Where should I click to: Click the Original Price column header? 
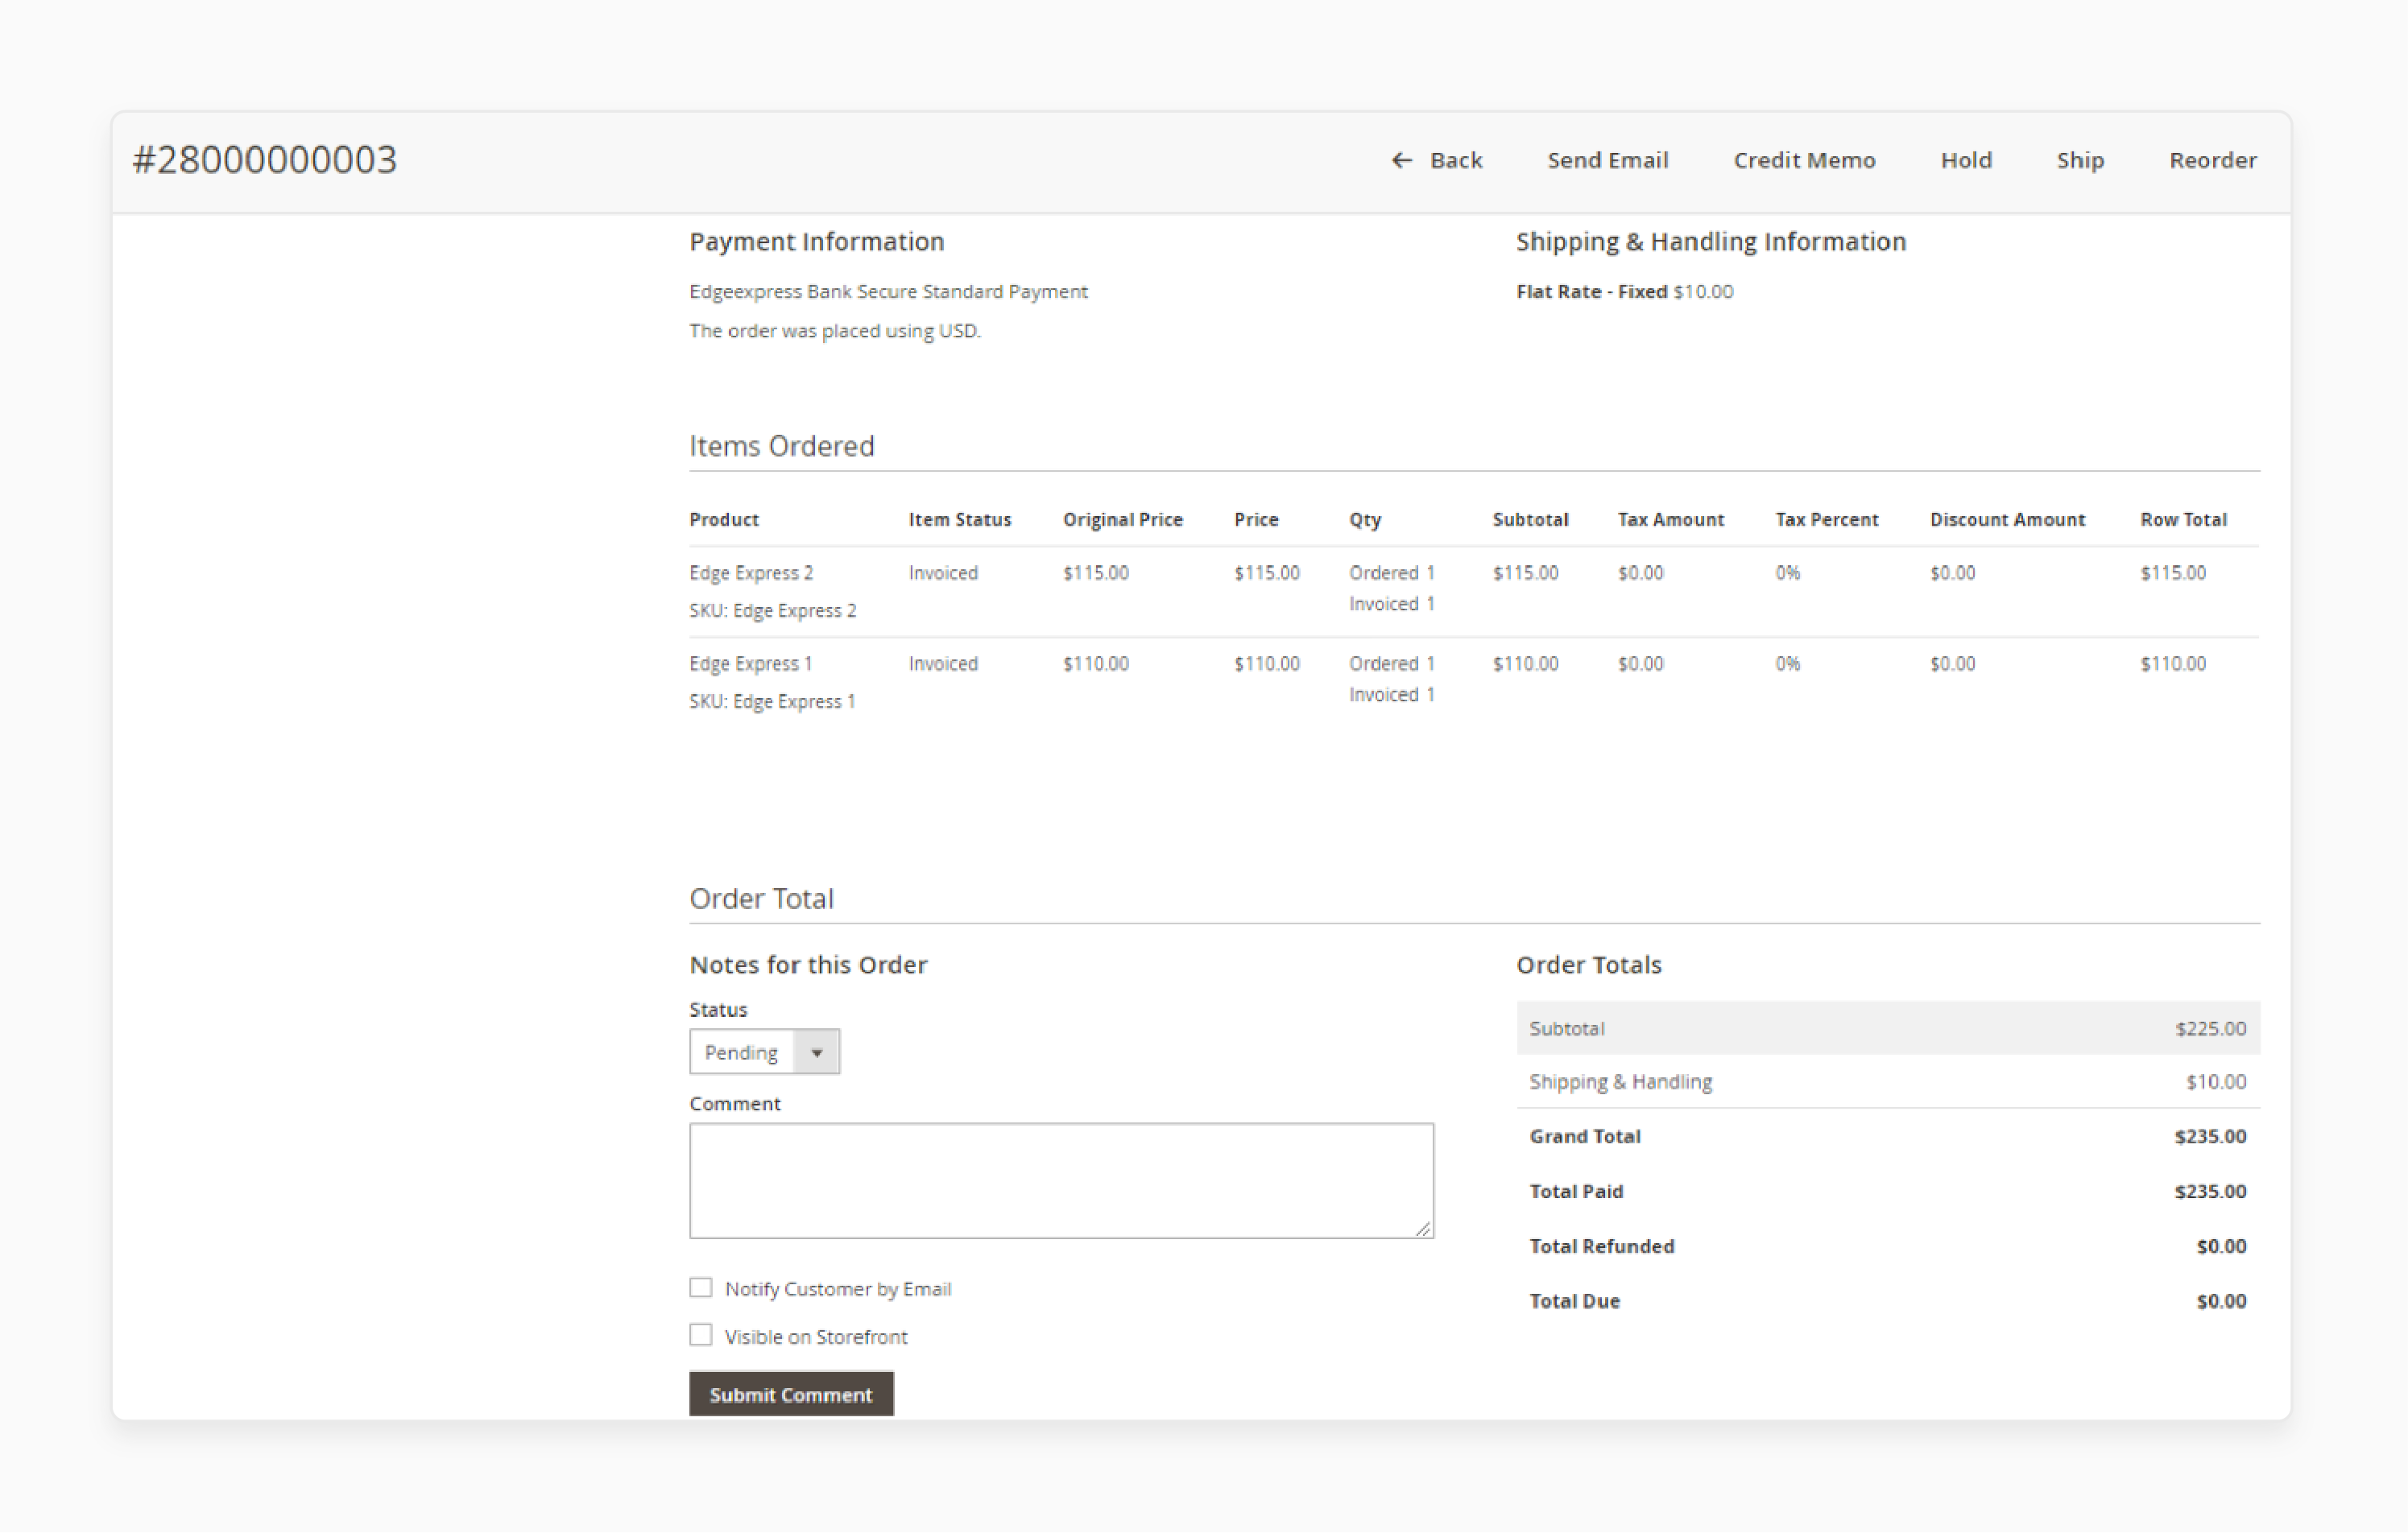pos(1122,519)
